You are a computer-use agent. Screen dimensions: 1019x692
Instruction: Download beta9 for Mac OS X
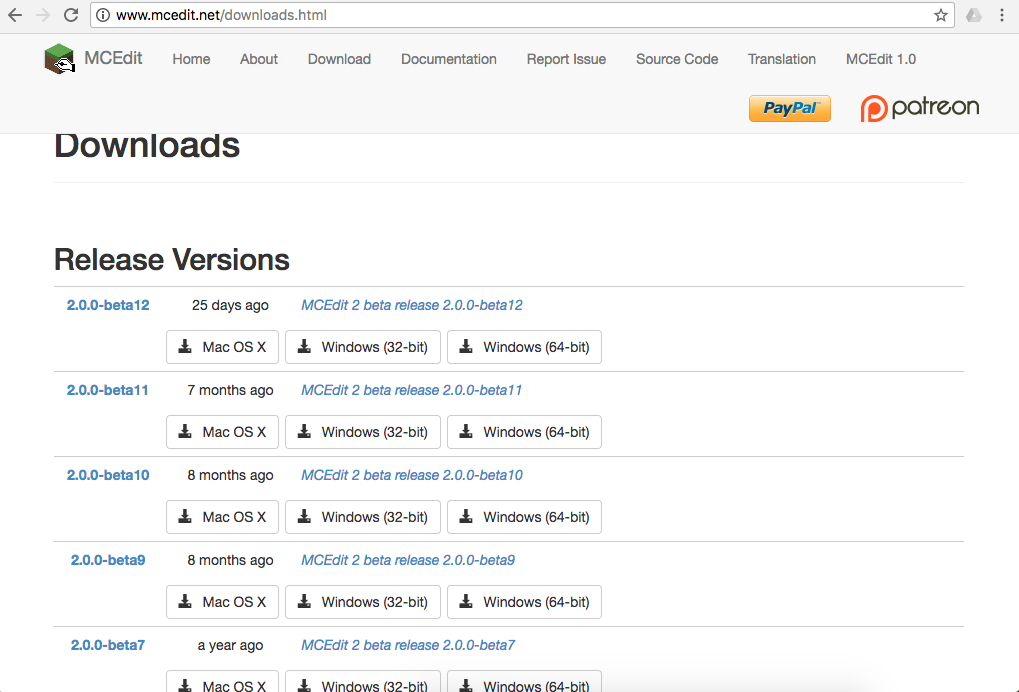point(222,602)
